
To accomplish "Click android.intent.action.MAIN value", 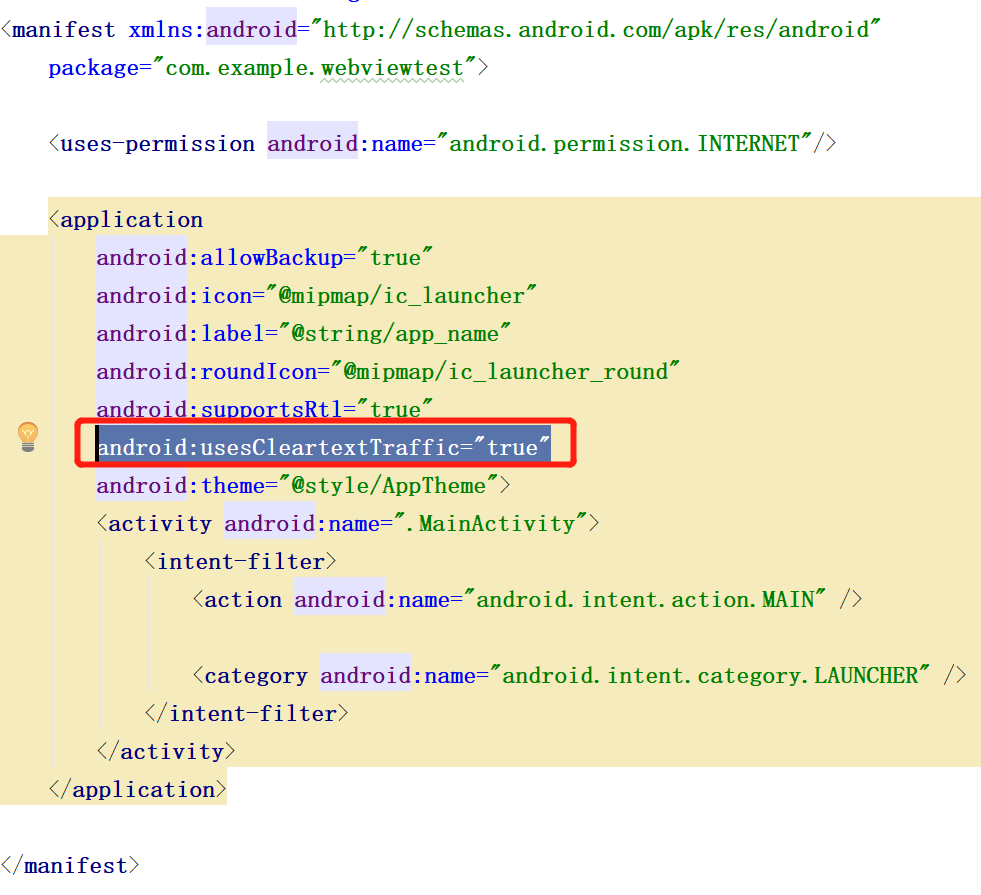I will (x=644, y=600).
